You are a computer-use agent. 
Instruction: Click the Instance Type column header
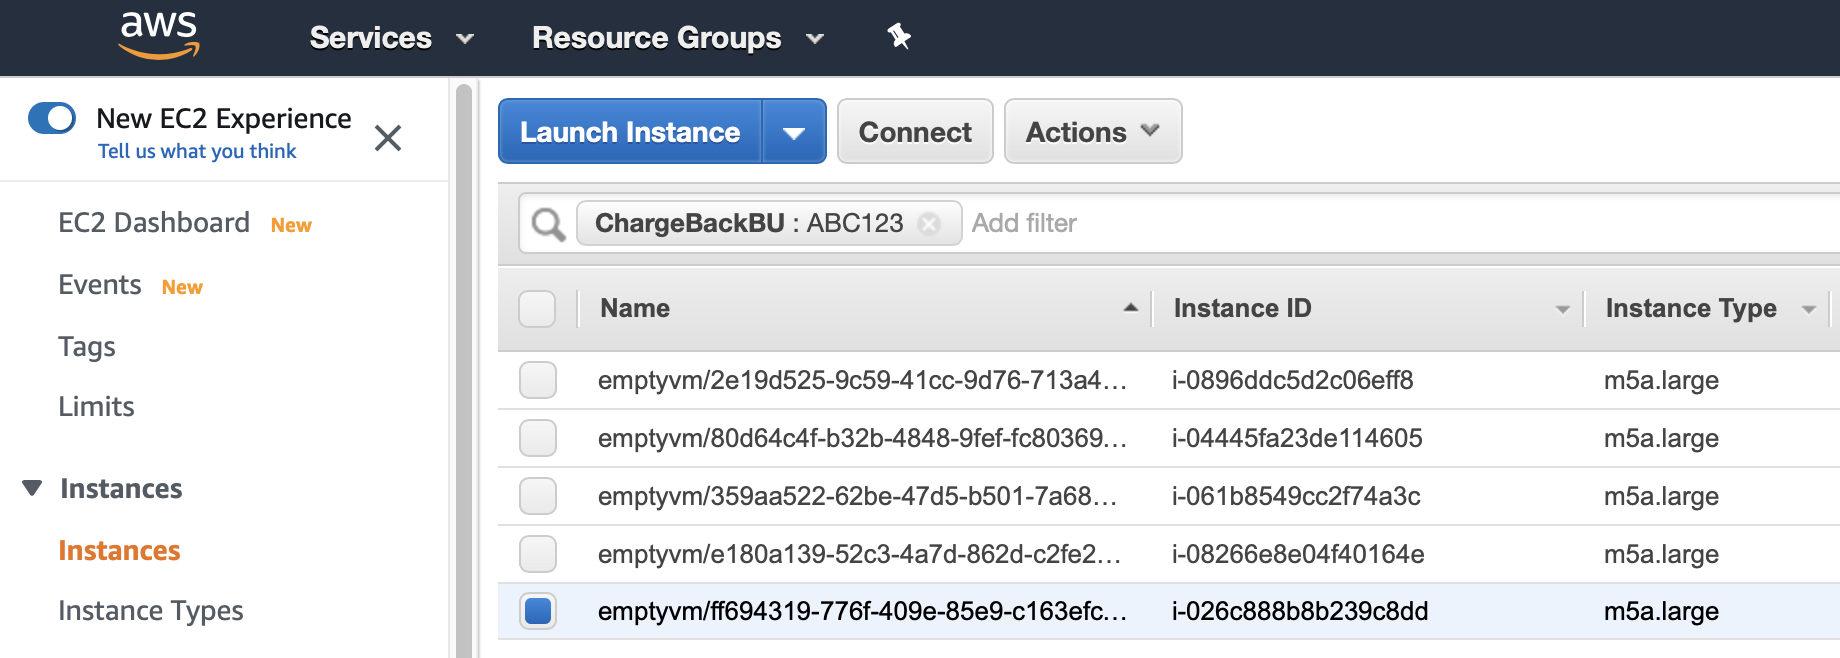1691,309
